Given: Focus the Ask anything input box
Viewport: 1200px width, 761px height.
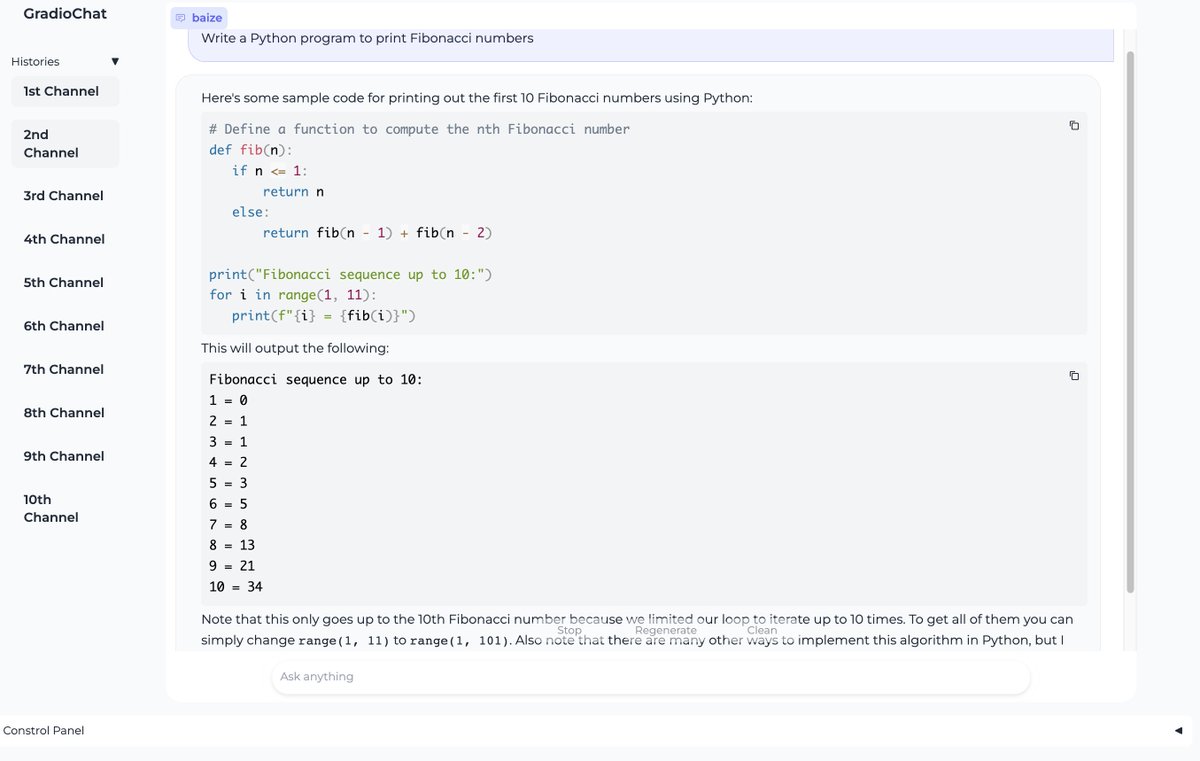Looking at the screenshot, I should [x=651, y=677].
